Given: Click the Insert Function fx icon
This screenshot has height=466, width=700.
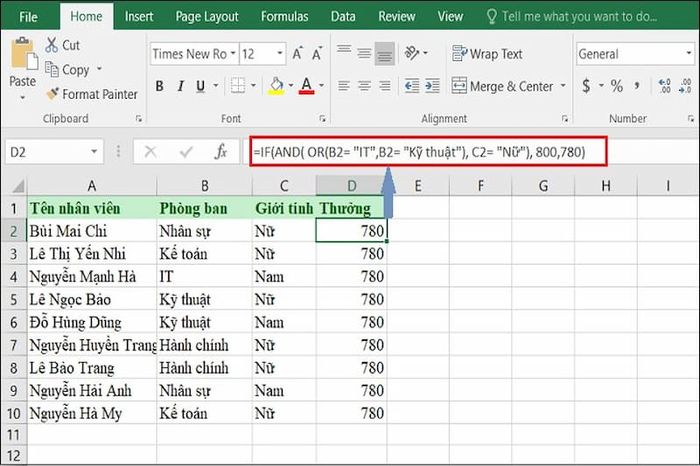Looking at the screenshot, I should [x=221, y=152].
